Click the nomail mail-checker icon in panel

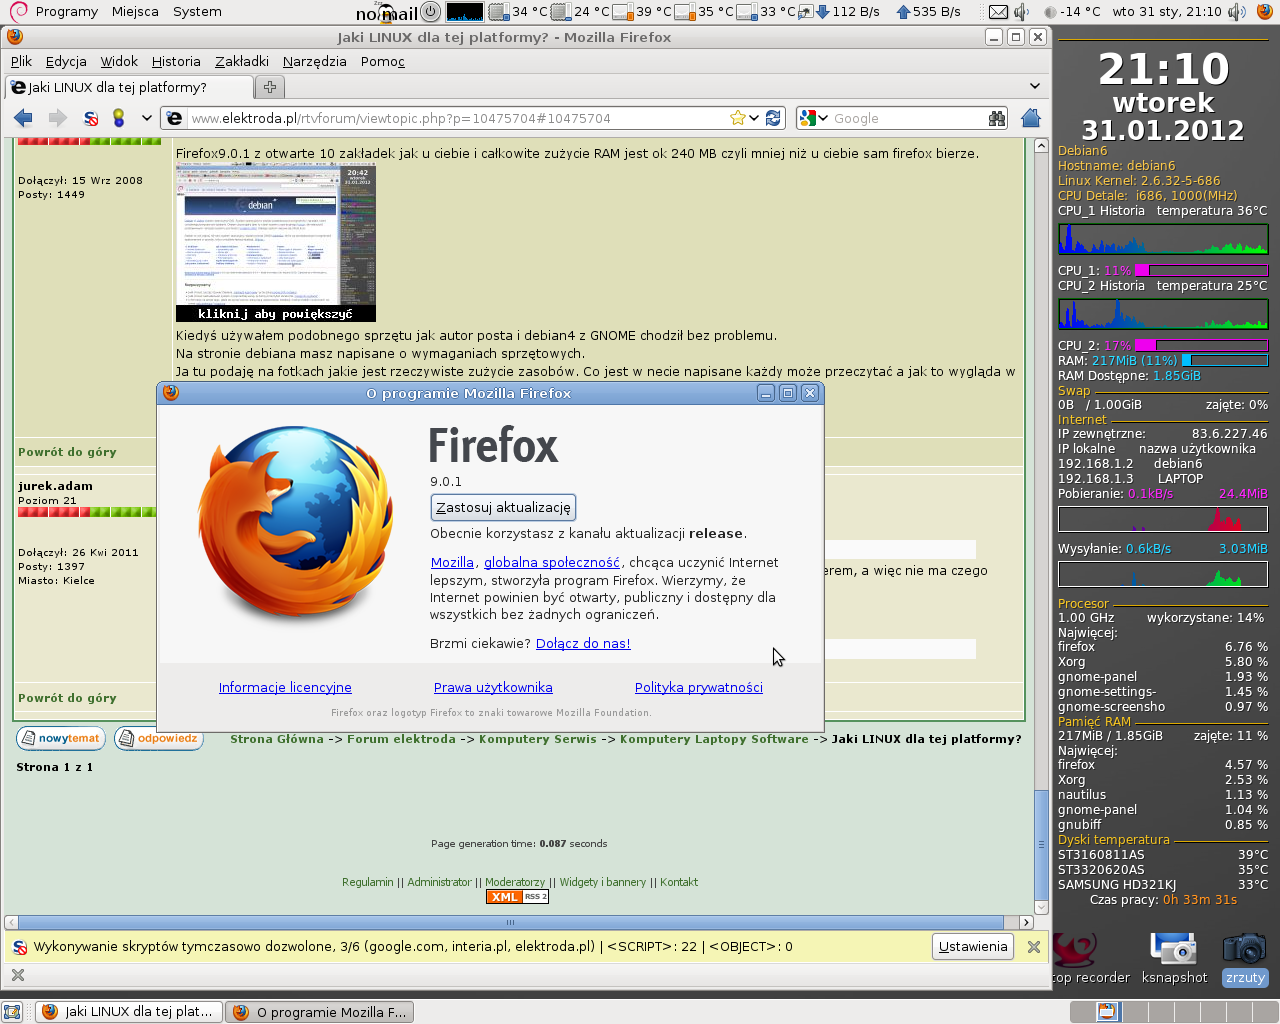(387, 12)
